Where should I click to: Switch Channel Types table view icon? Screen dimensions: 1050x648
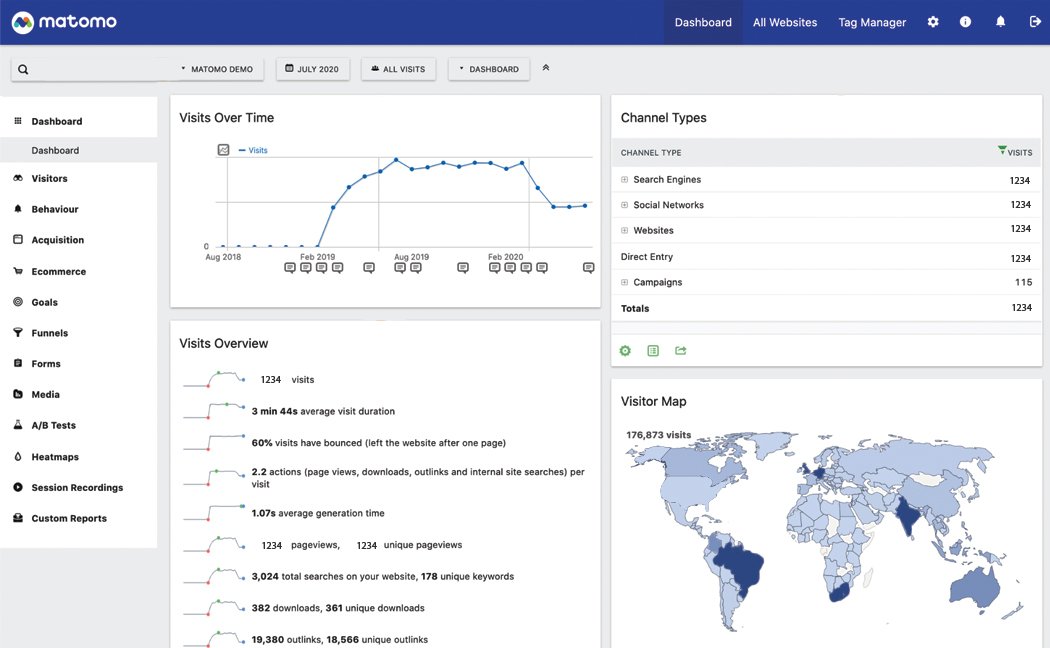click(x=653, y=351)
